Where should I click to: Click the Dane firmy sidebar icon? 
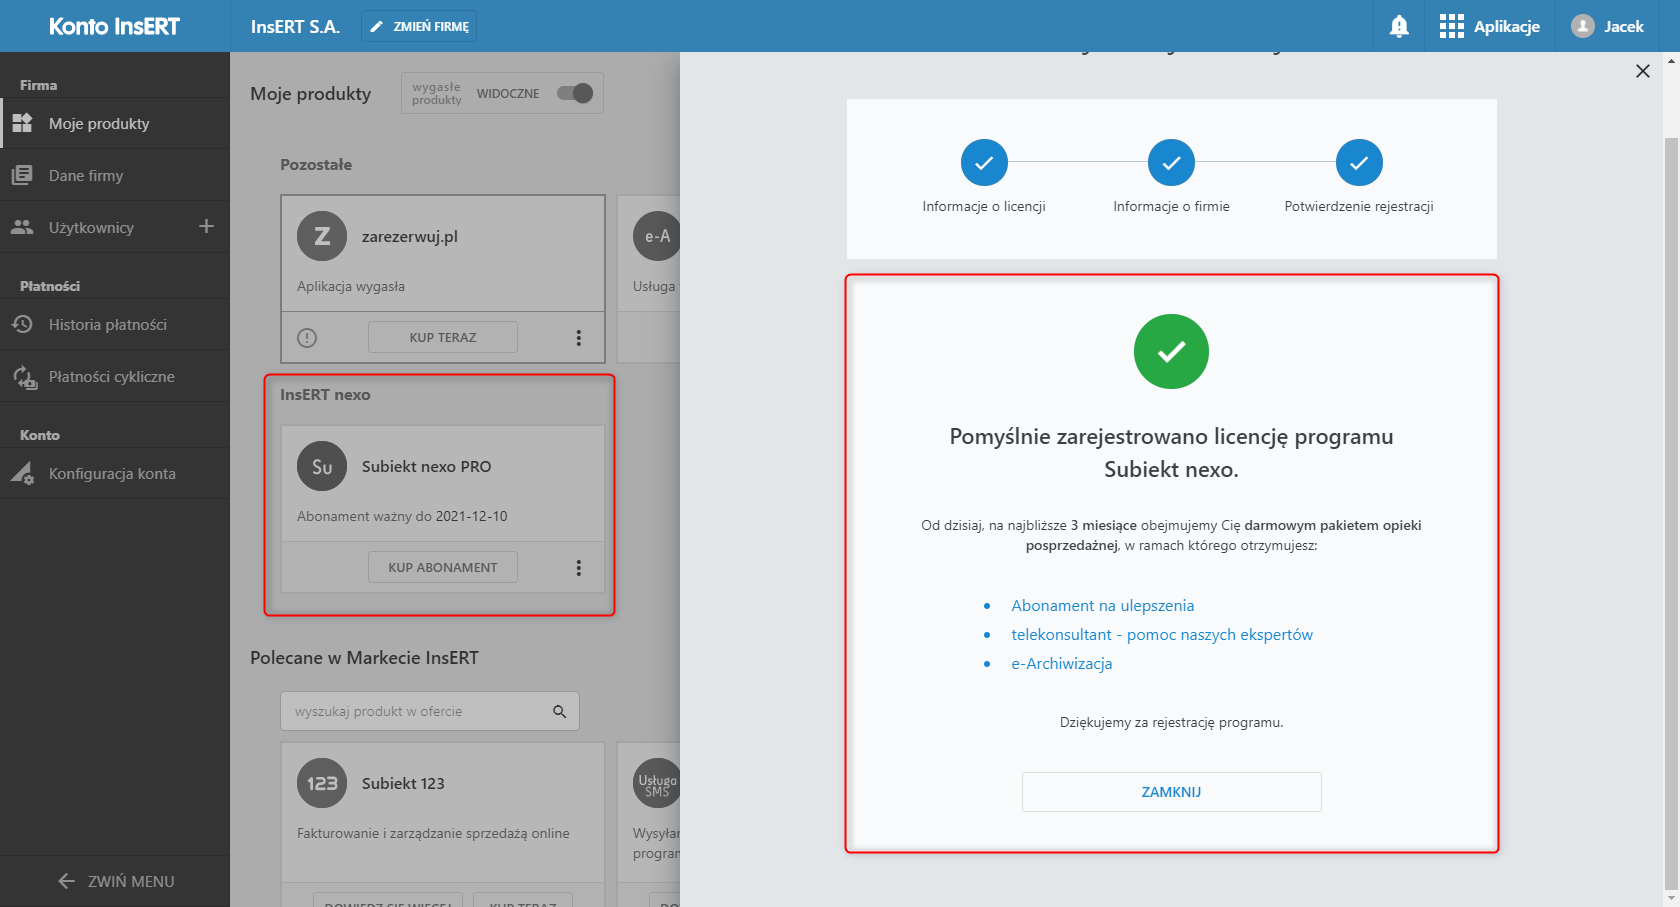click(x=22, y=176)
